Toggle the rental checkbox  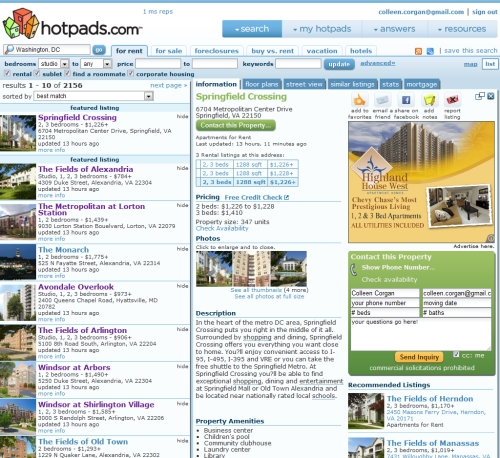[x=7, y=73]
